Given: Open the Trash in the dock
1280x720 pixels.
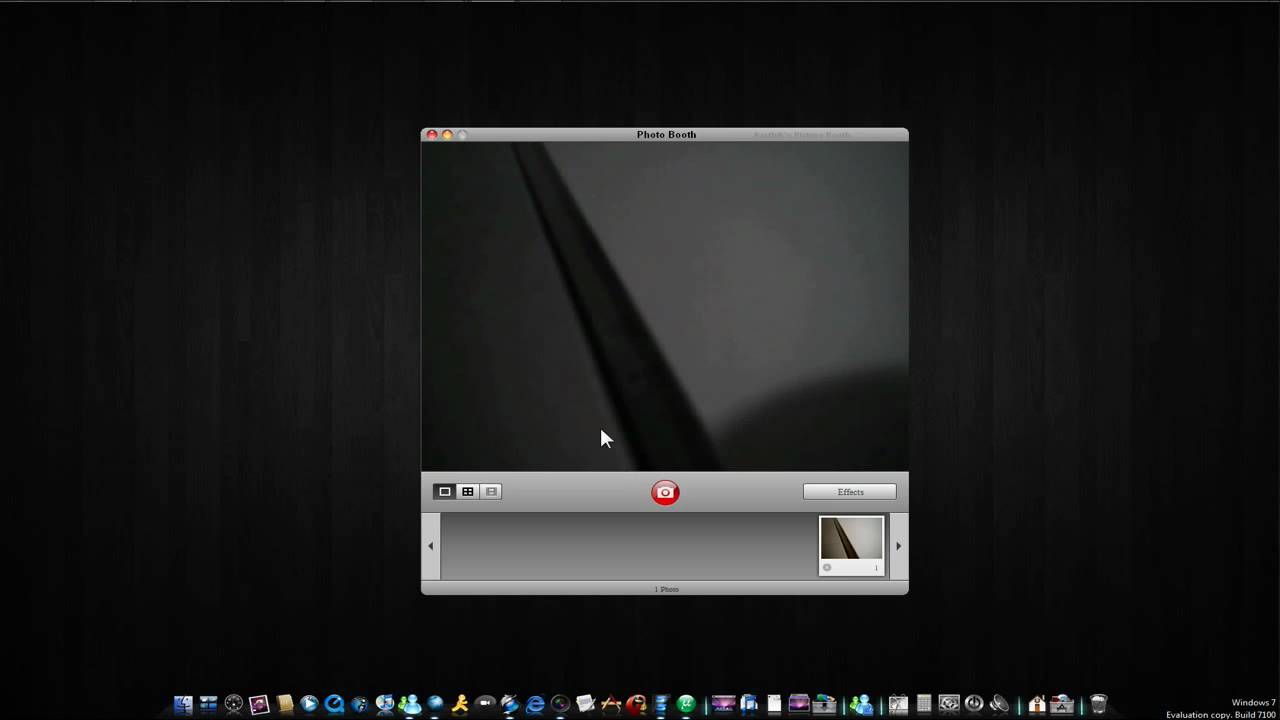Looking at the screenshot, I should point(1098,704).
